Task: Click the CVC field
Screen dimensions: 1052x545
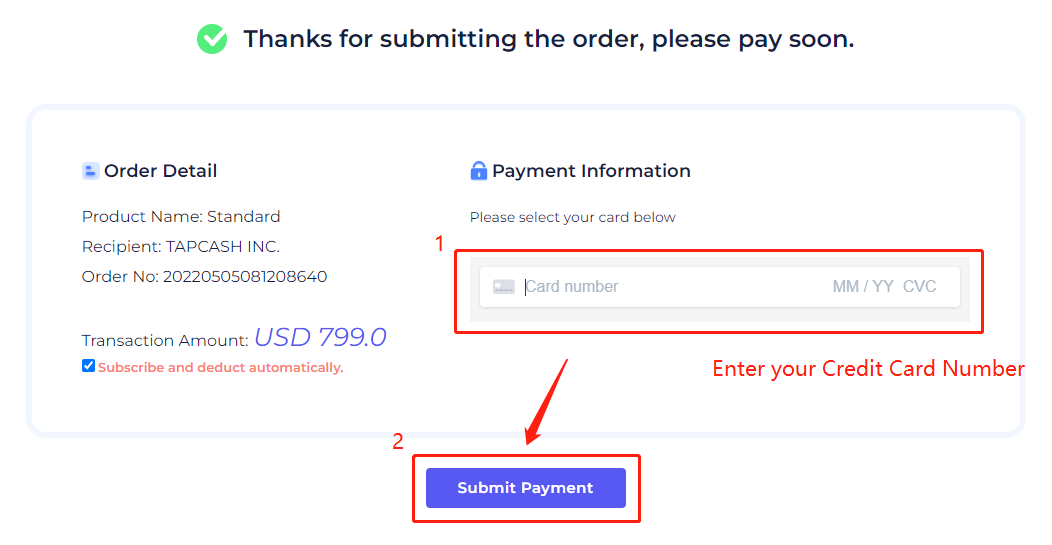Action: pos(920,287)
